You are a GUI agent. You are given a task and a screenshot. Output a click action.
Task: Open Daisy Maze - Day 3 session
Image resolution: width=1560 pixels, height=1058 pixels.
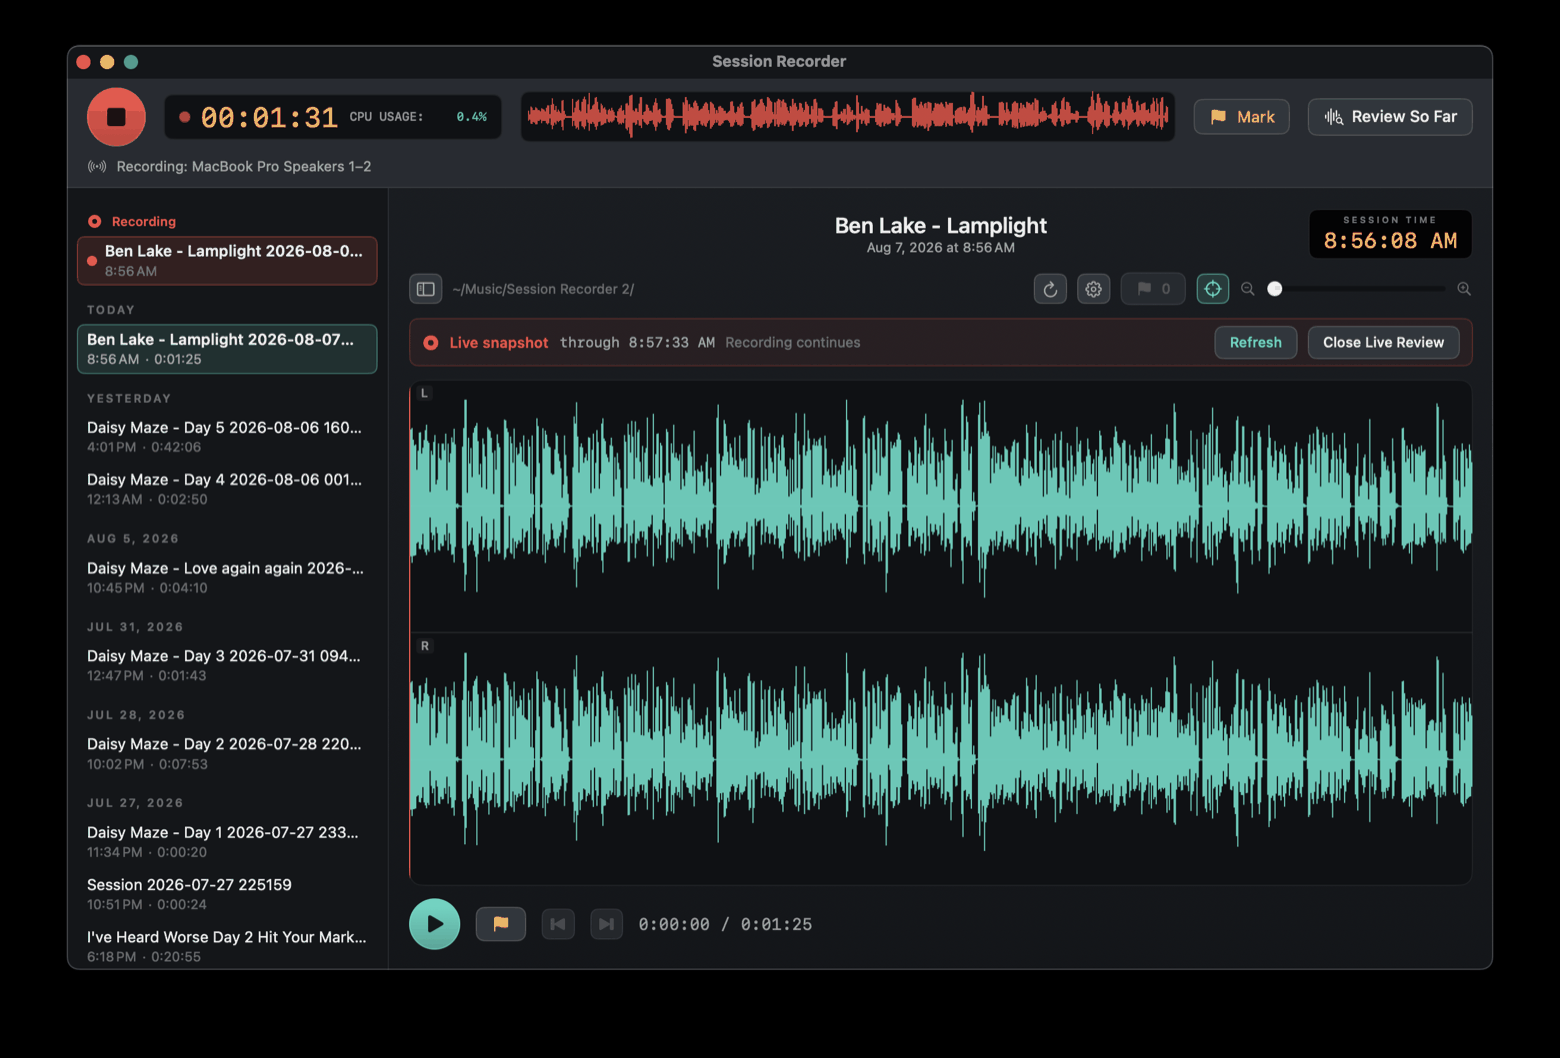tap(227, 665)
